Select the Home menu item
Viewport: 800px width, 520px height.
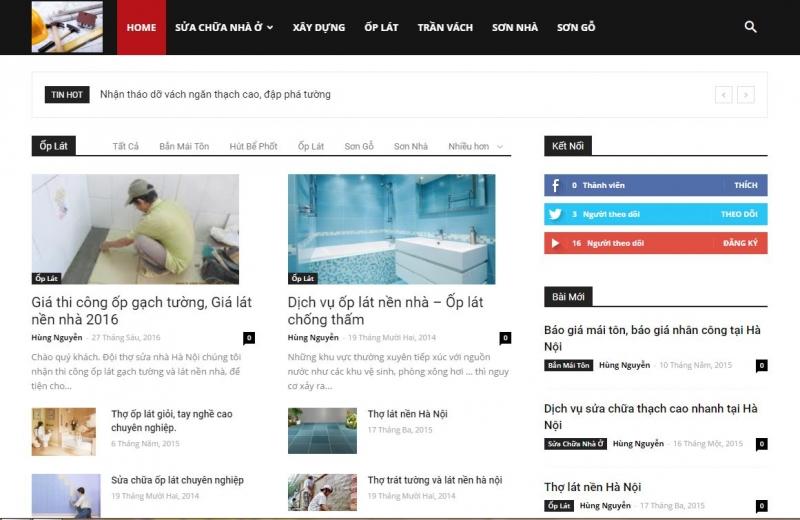(141, 27)
